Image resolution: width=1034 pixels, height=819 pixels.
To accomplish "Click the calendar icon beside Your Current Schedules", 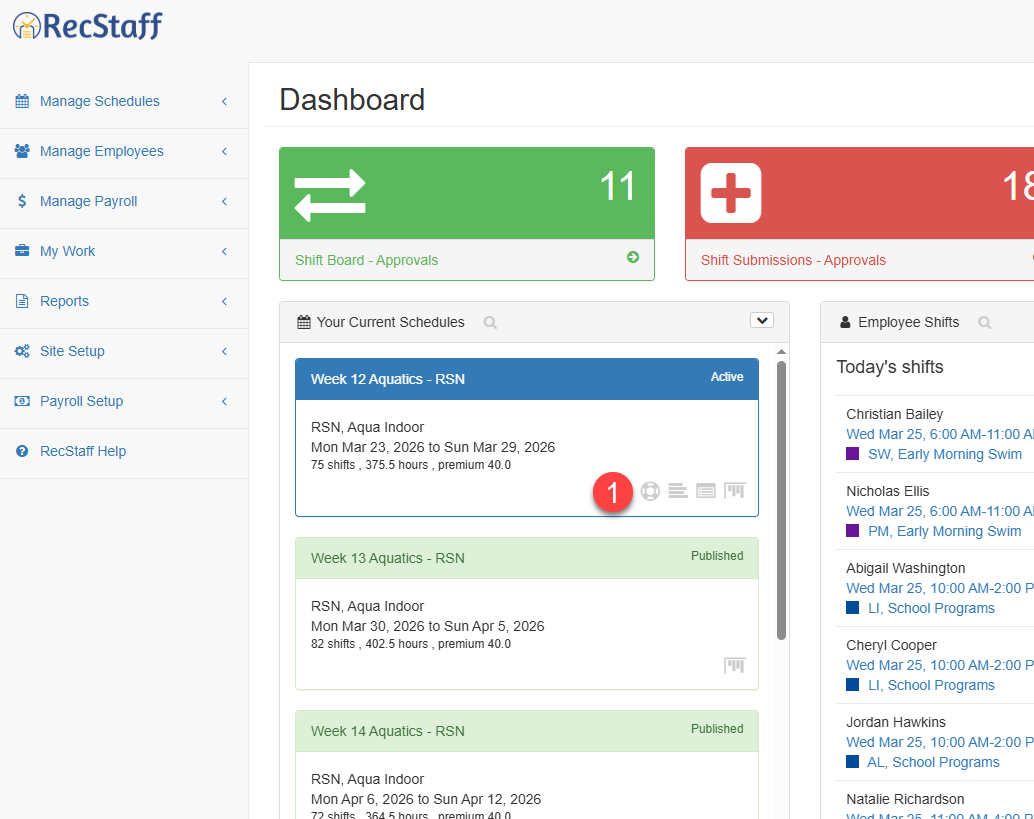I will click(x=304, y=322).
